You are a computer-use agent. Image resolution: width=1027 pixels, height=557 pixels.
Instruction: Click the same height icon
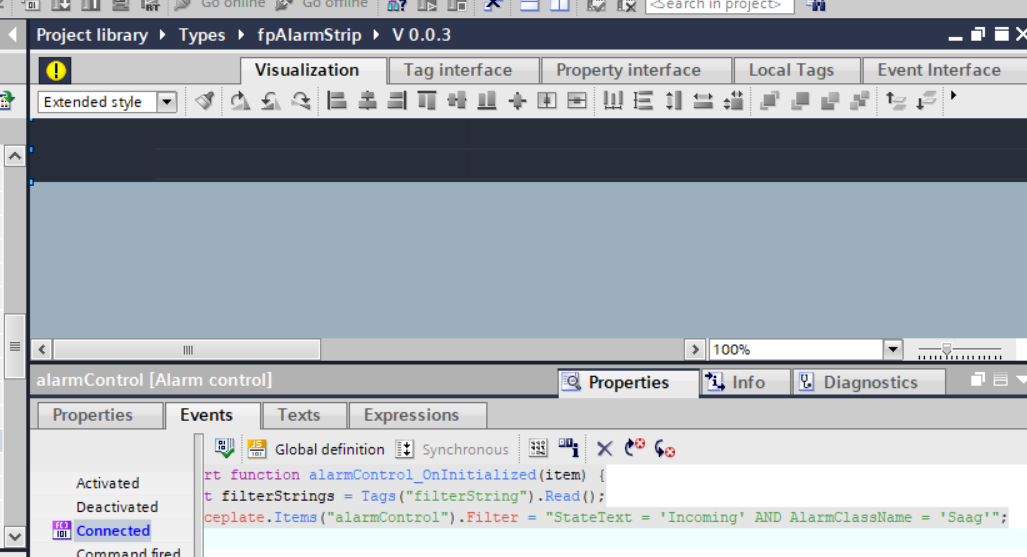pos(673,101)
